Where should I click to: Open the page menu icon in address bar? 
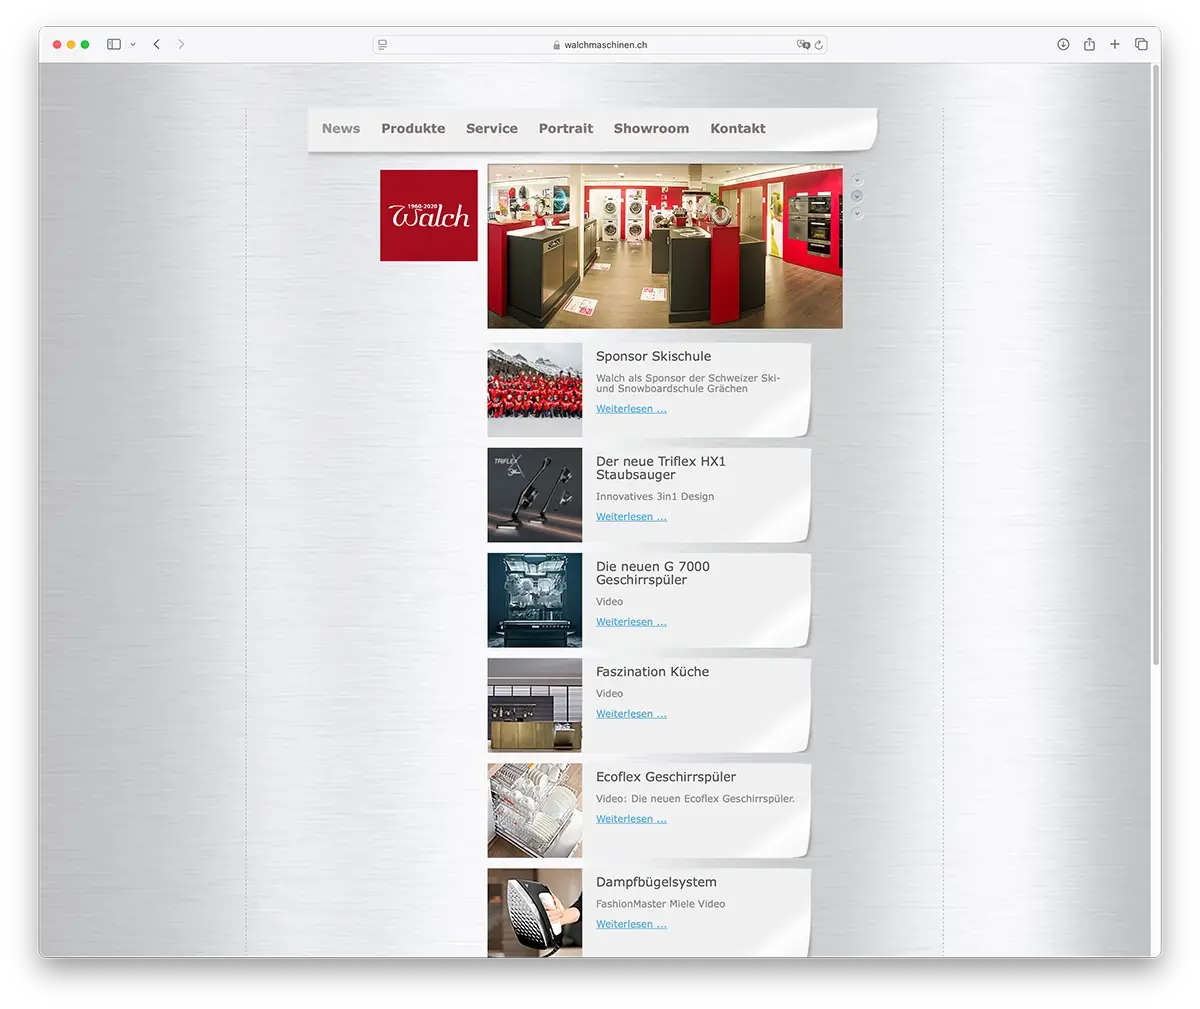pyautogui.click(x=383, y=45)
